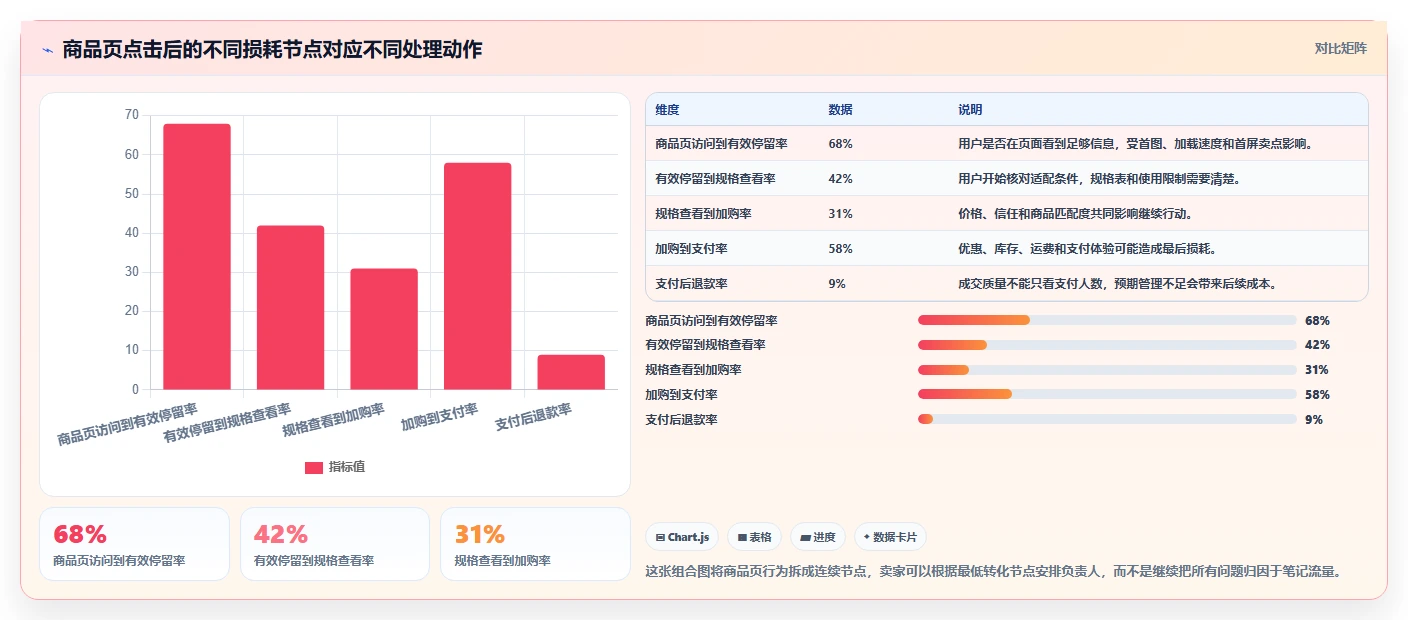
Task: Click the 68% progress bar
Action: [x=1107, y=320]
